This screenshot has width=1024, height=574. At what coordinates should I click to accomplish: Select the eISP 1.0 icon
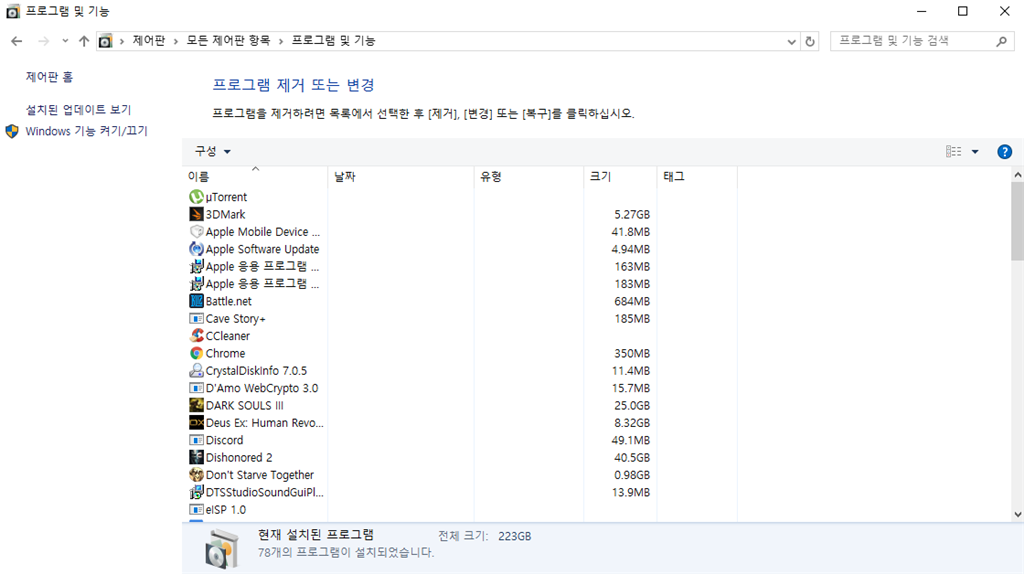coord(196,510)
